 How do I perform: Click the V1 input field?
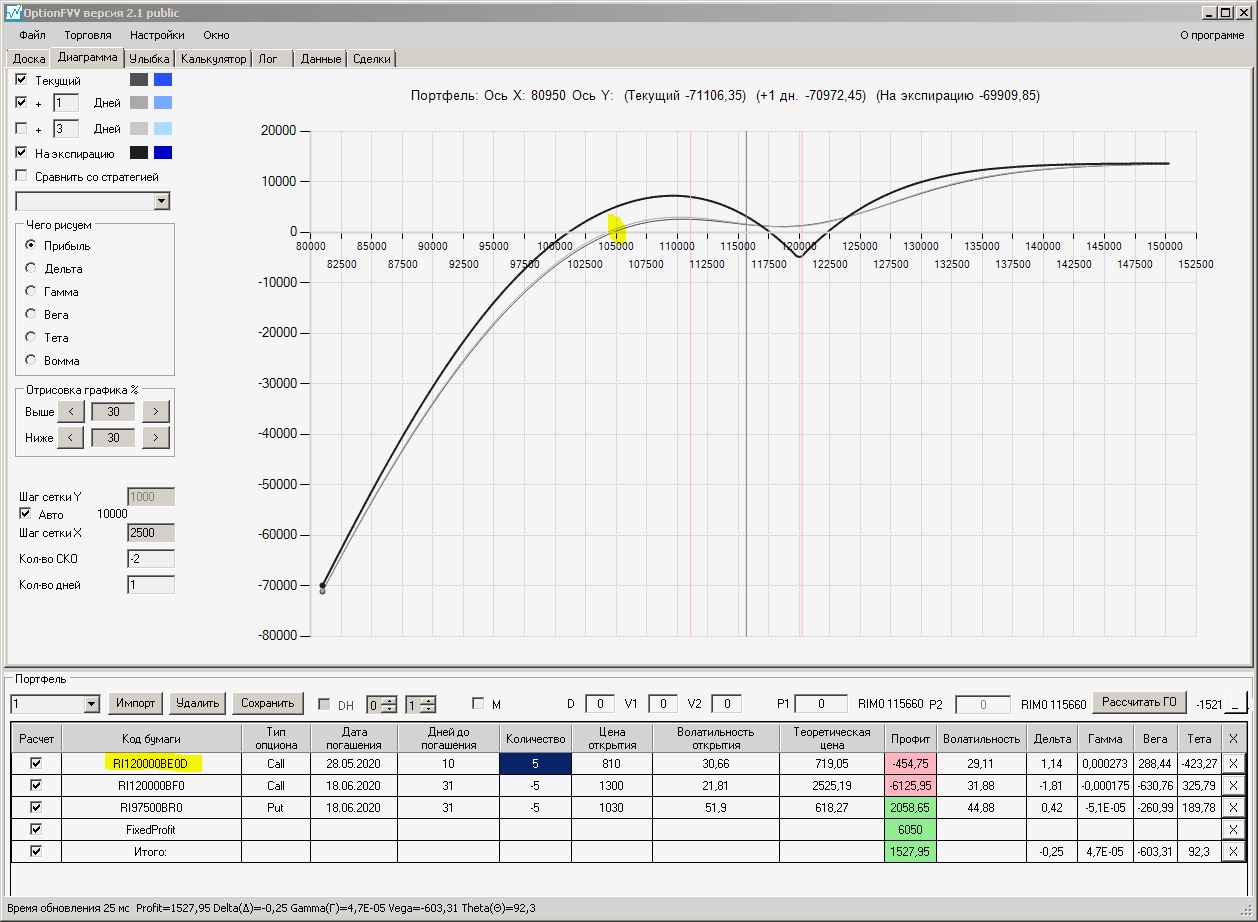pos(663,704)
